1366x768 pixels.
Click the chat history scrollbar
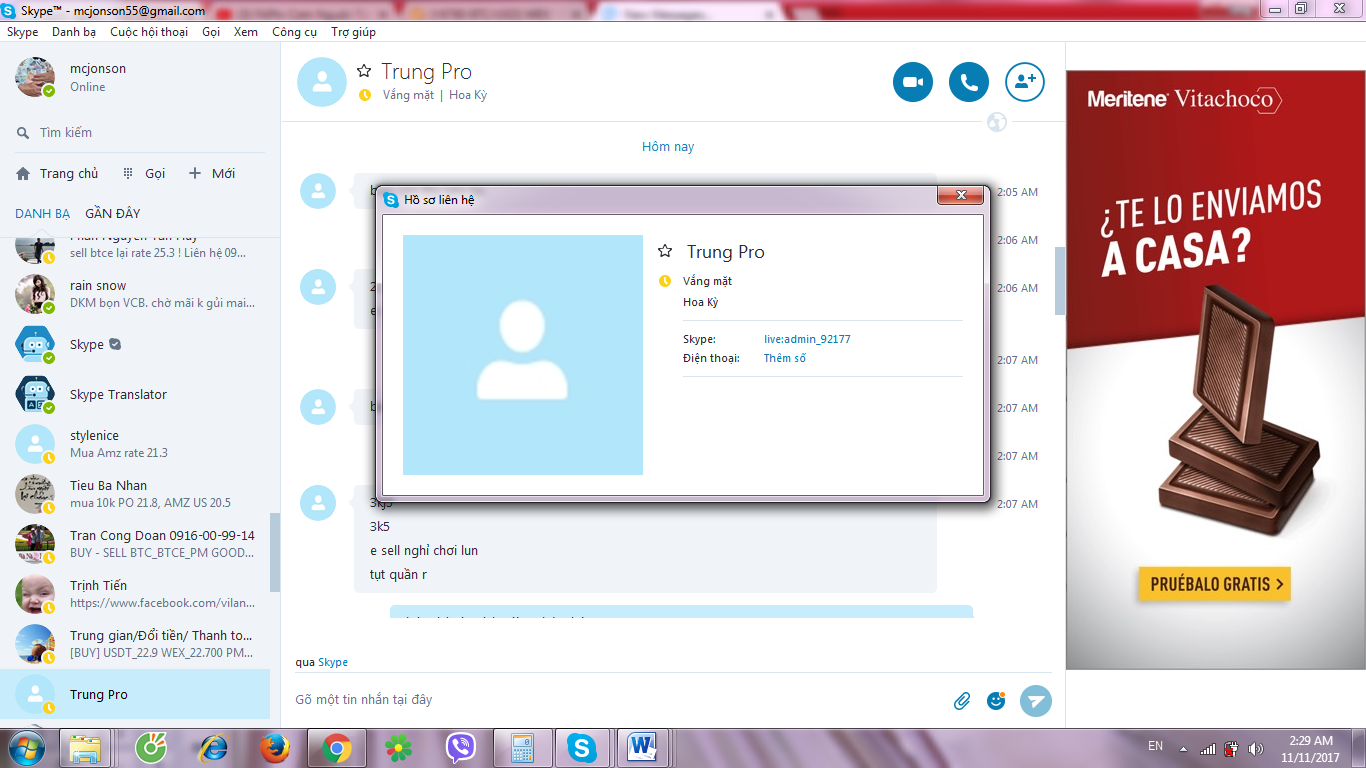(x=1060, y=281)
